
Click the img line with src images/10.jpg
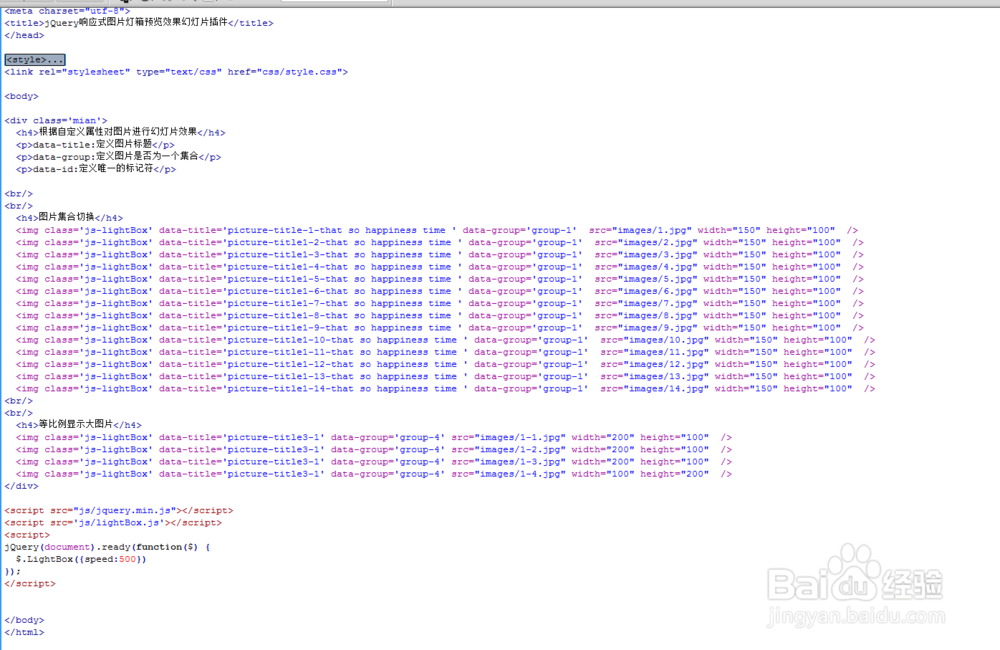pos(446,339)
